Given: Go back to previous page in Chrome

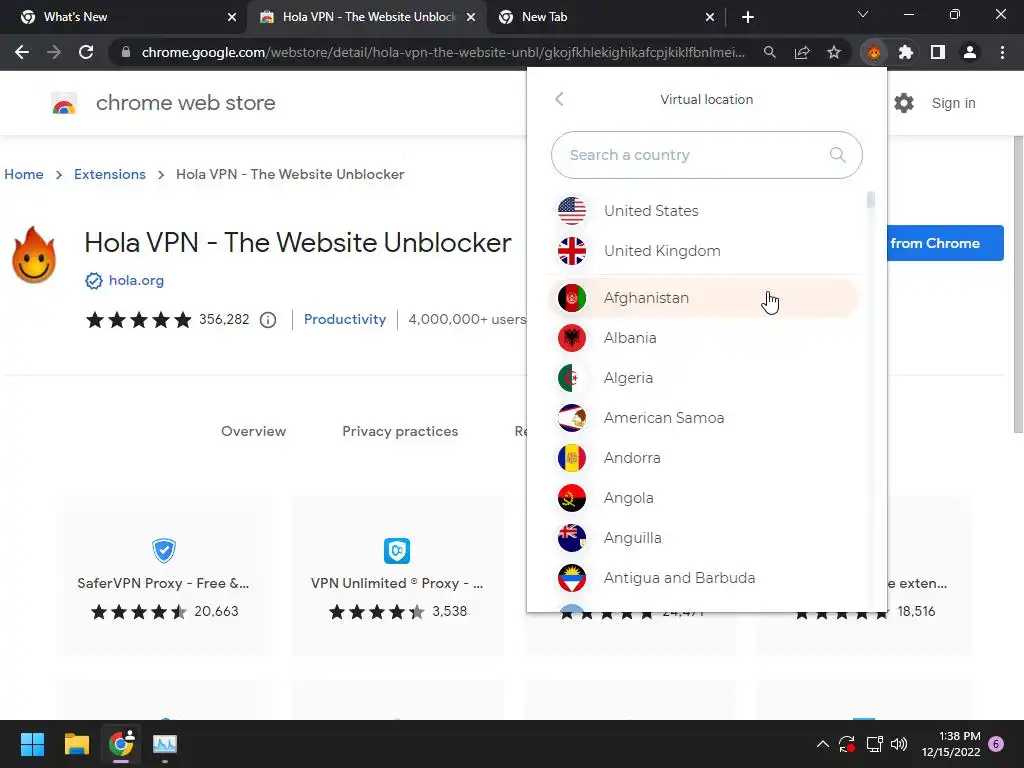Looking at the screenshot, I should [x=22, y=52].
